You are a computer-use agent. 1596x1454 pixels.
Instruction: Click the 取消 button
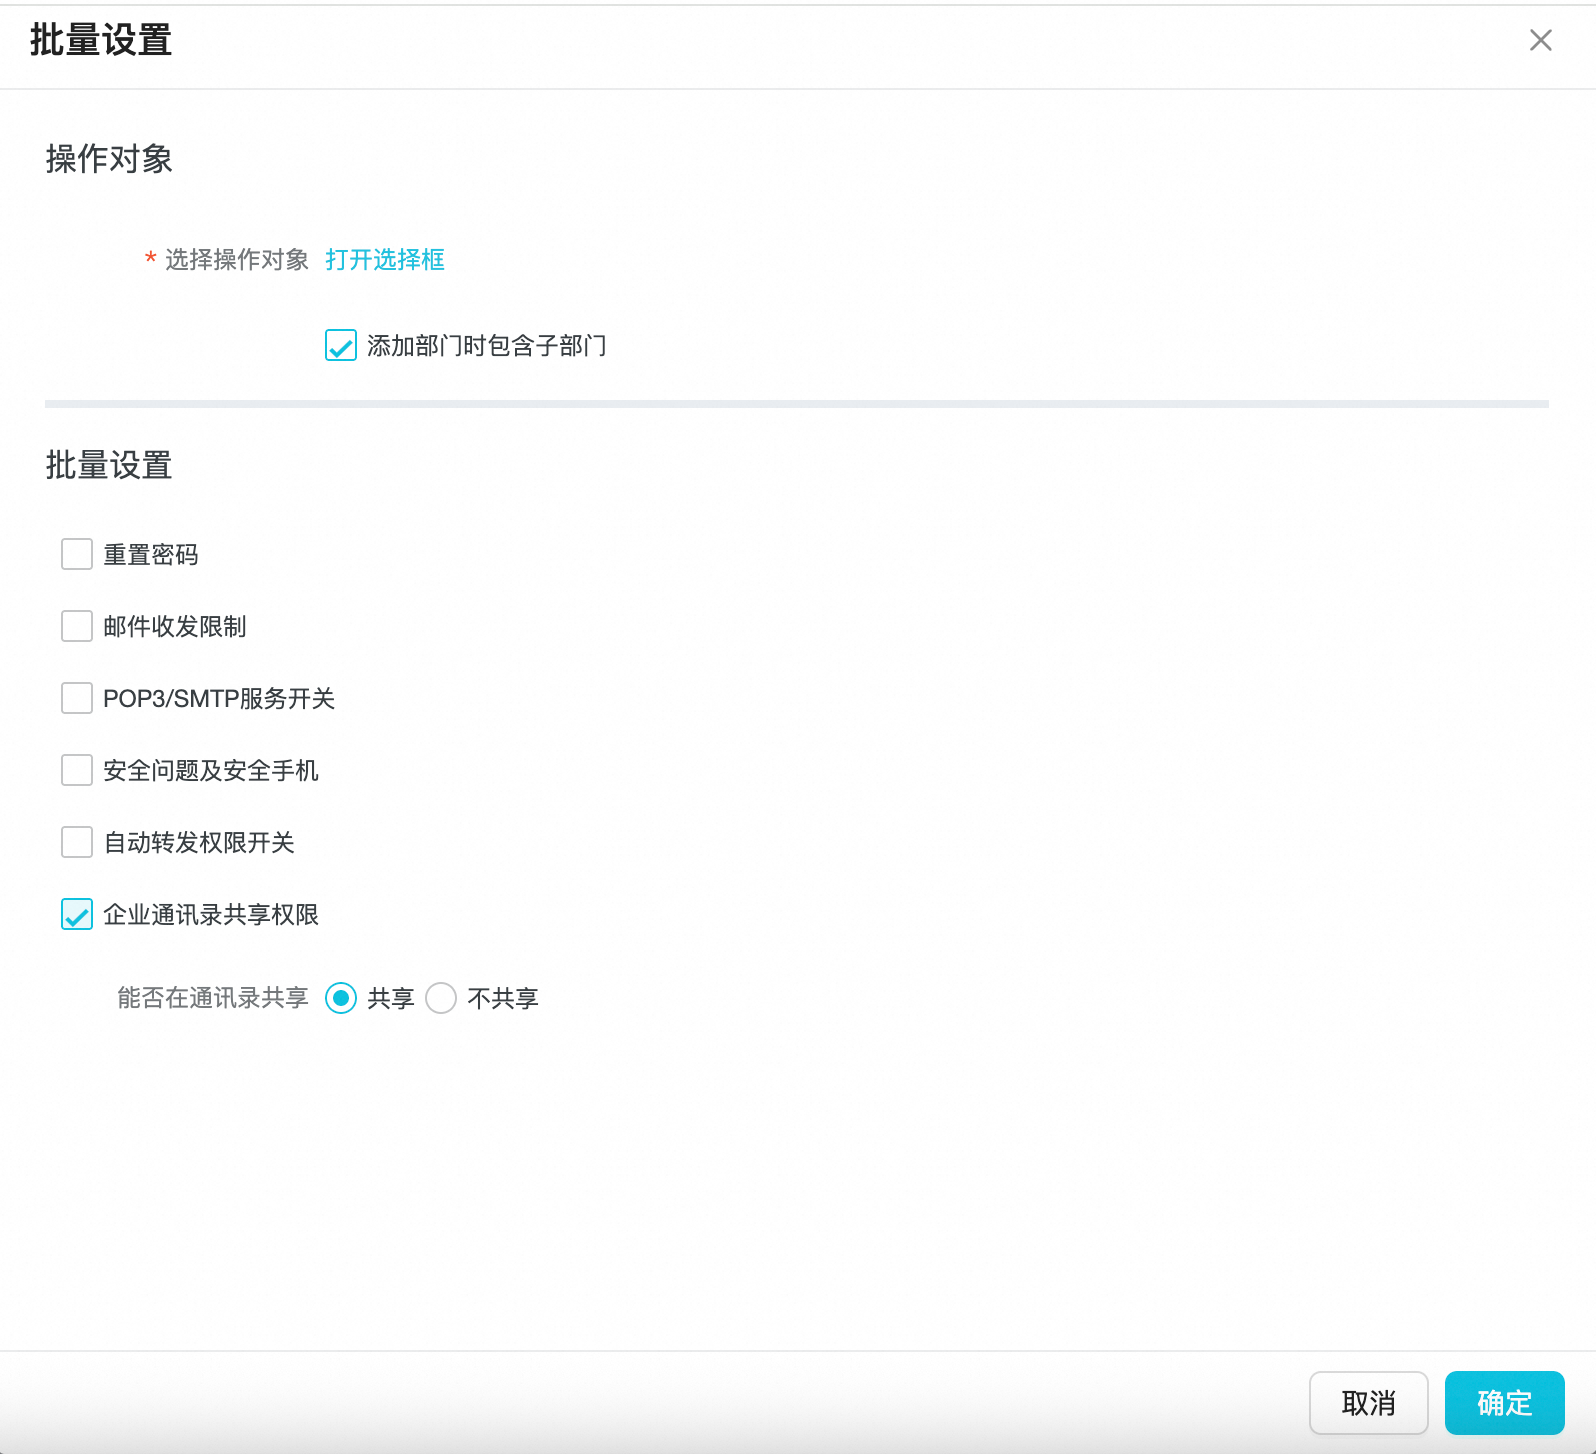[x=1369, y=1403]
